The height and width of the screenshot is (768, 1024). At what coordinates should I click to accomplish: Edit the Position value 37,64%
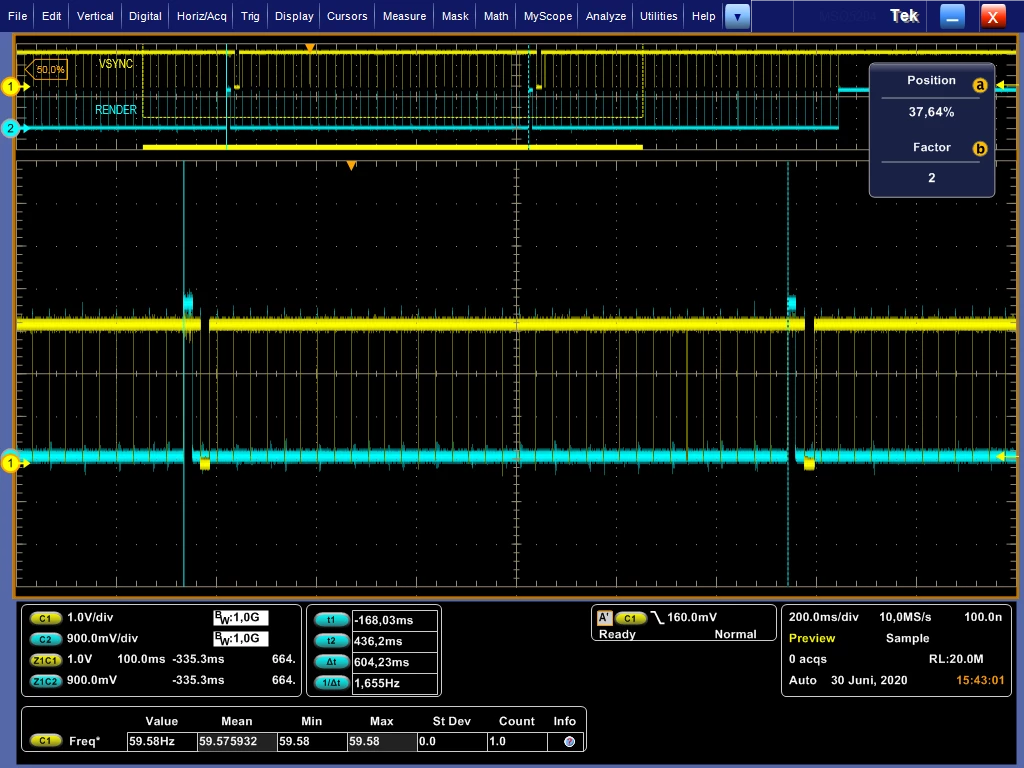coord(931,112)
